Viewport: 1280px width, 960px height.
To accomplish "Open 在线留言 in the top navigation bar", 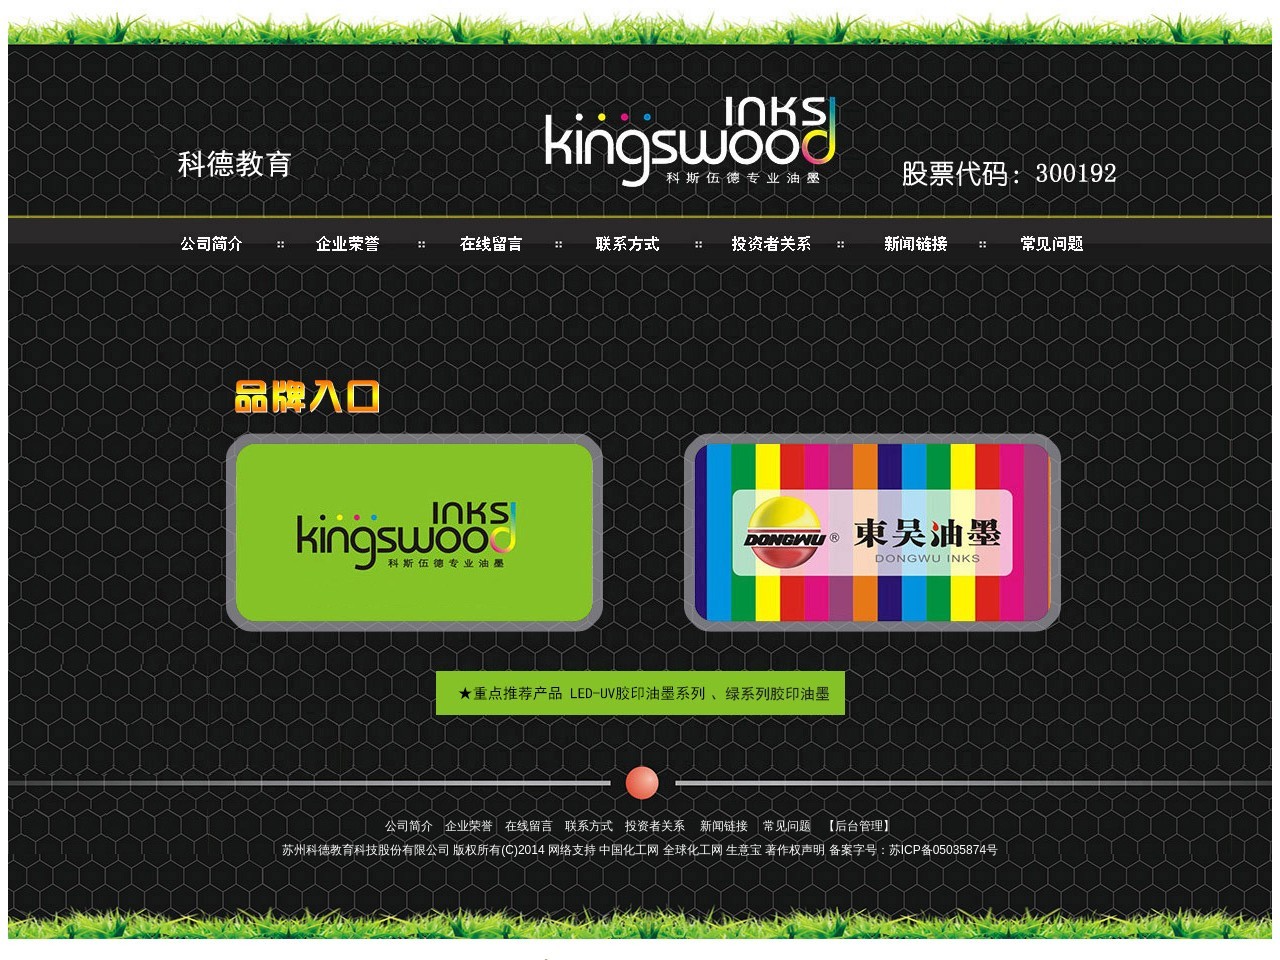I will [x=491, y=244].
